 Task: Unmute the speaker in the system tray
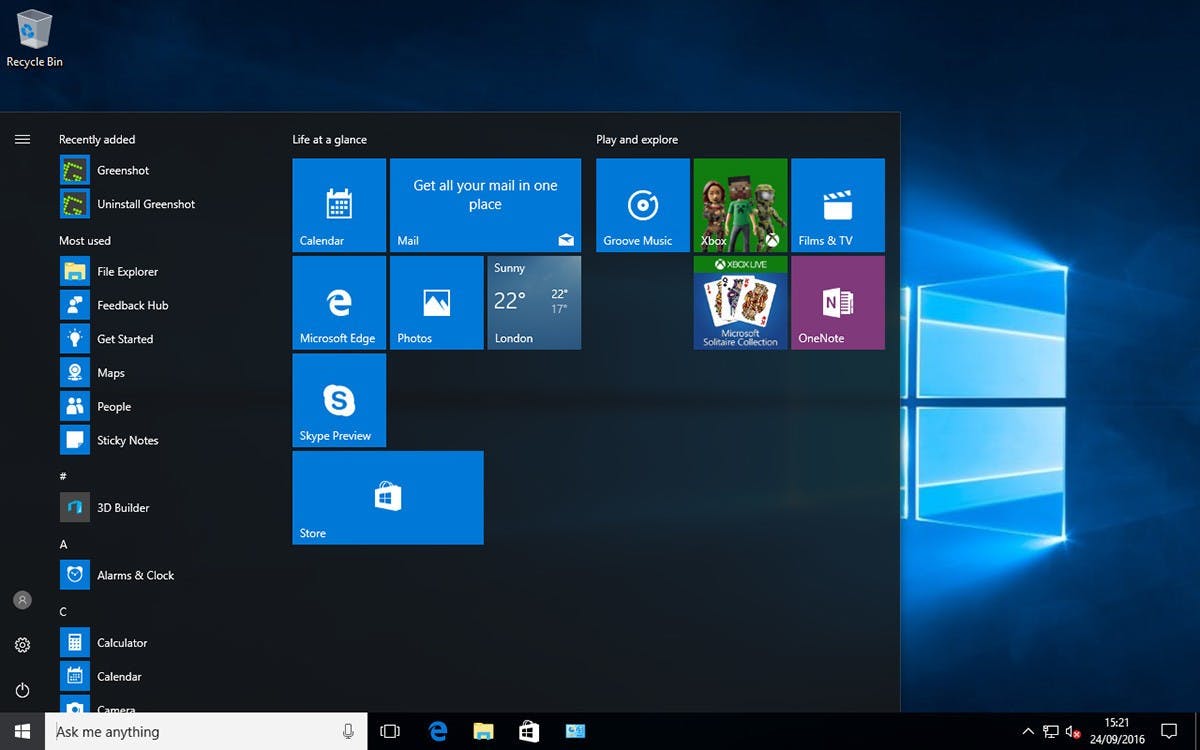[1073, 731]
